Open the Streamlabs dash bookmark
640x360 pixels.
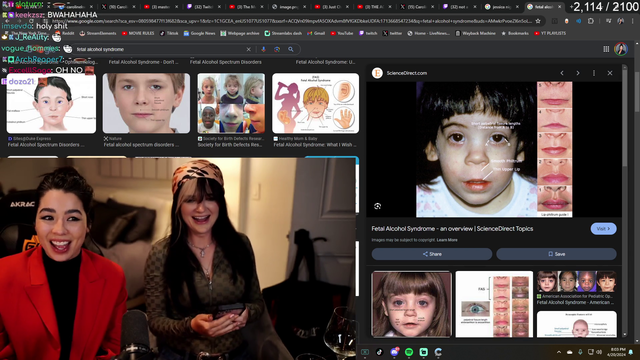click(283, 33)
